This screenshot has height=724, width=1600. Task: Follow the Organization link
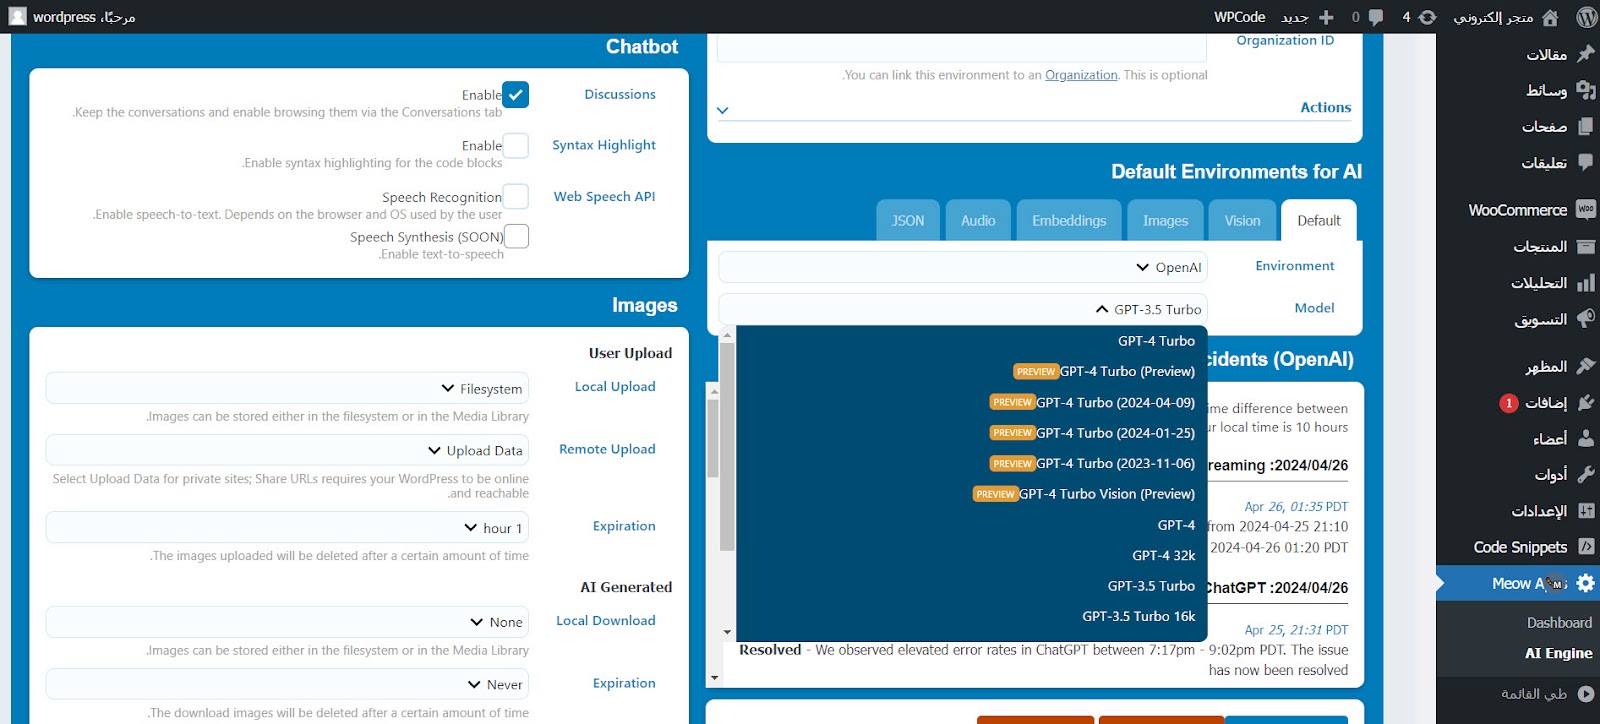1081,75
